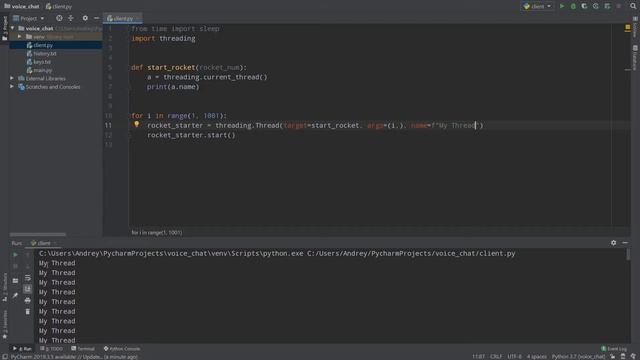Screen dimensions: 640x360
Task: Collapse the voice_chat root folder
Action: (x=13, y=28)
